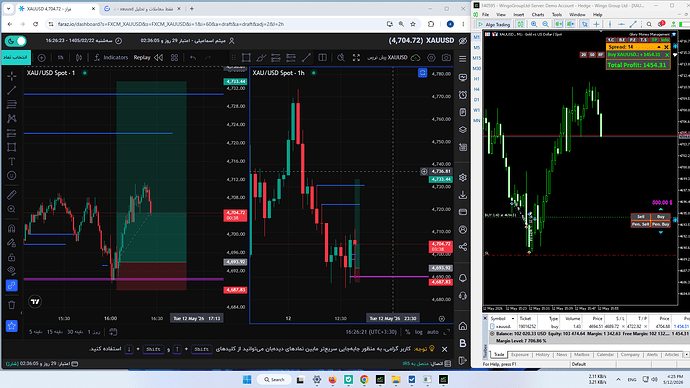Toggle auto scale on chart
Viewport: 690px width, 388px height.
pos(433,332)
